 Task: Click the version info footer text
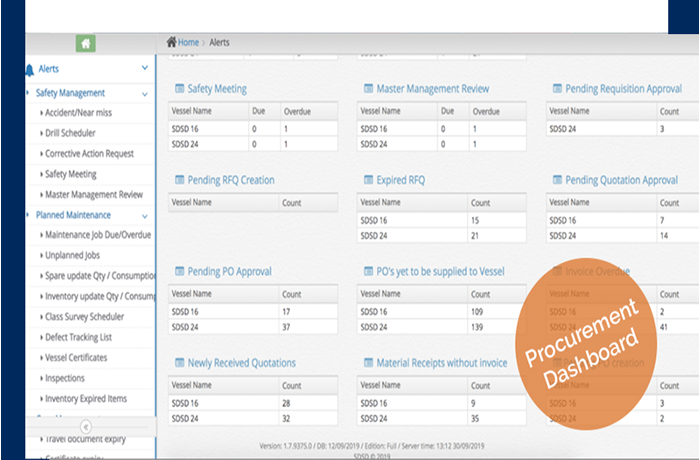371,446
